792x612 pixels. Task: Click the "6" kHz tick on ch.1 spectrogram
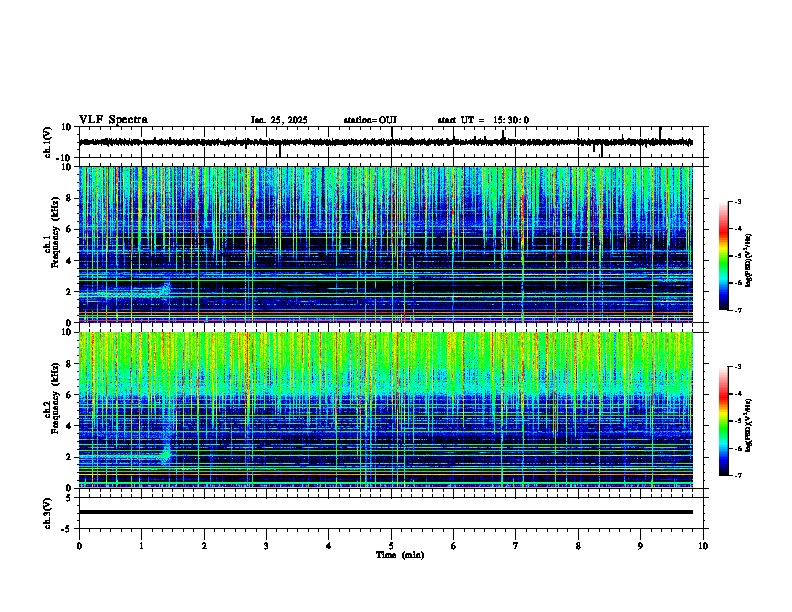pyautogui.click(x=69, y=229)
